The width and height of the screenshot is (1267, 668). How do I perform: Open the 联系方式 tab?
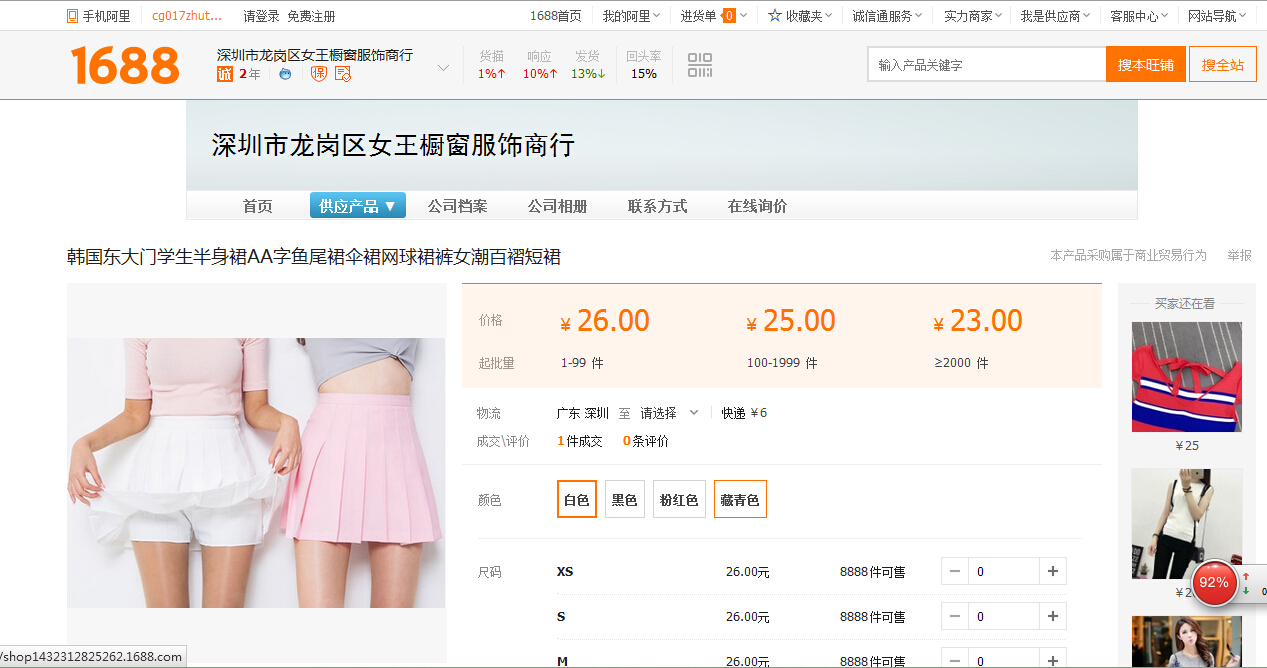(657, 206)
